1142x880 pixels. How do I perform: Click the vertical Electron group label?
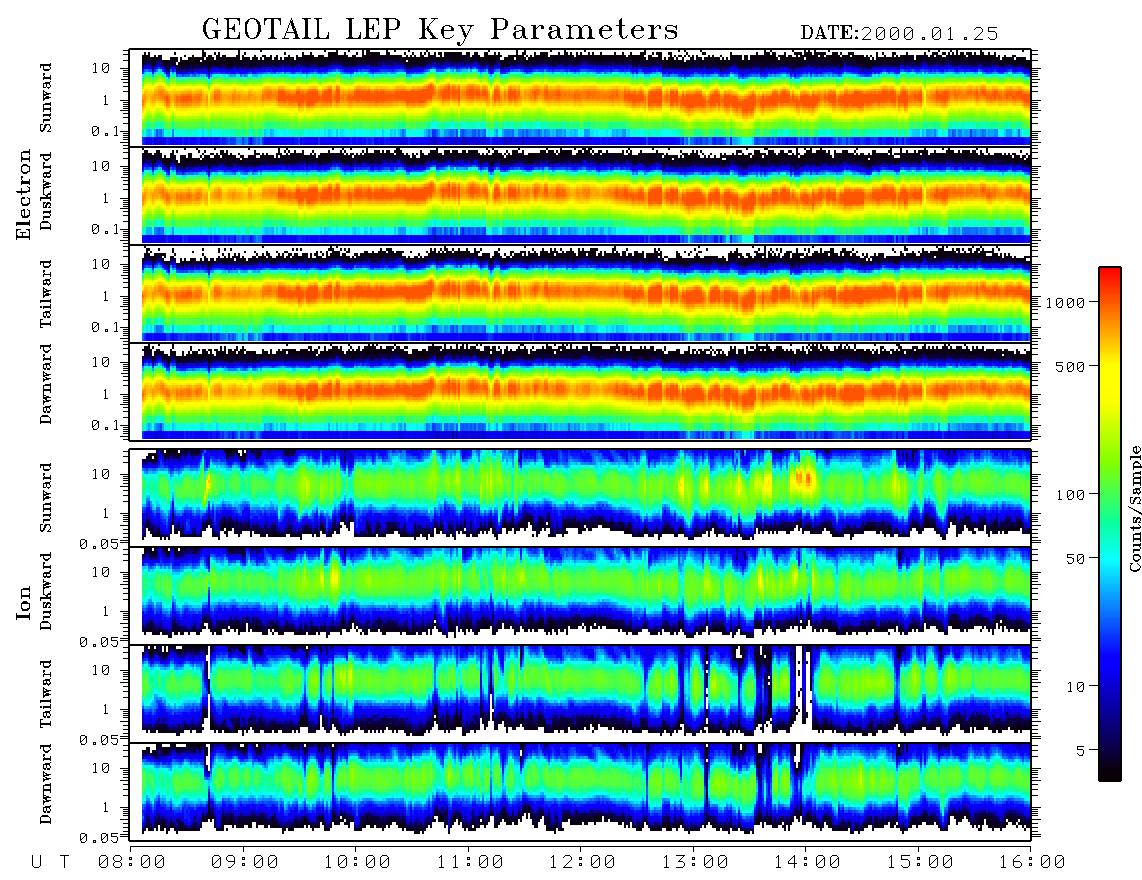pos(23,195)
